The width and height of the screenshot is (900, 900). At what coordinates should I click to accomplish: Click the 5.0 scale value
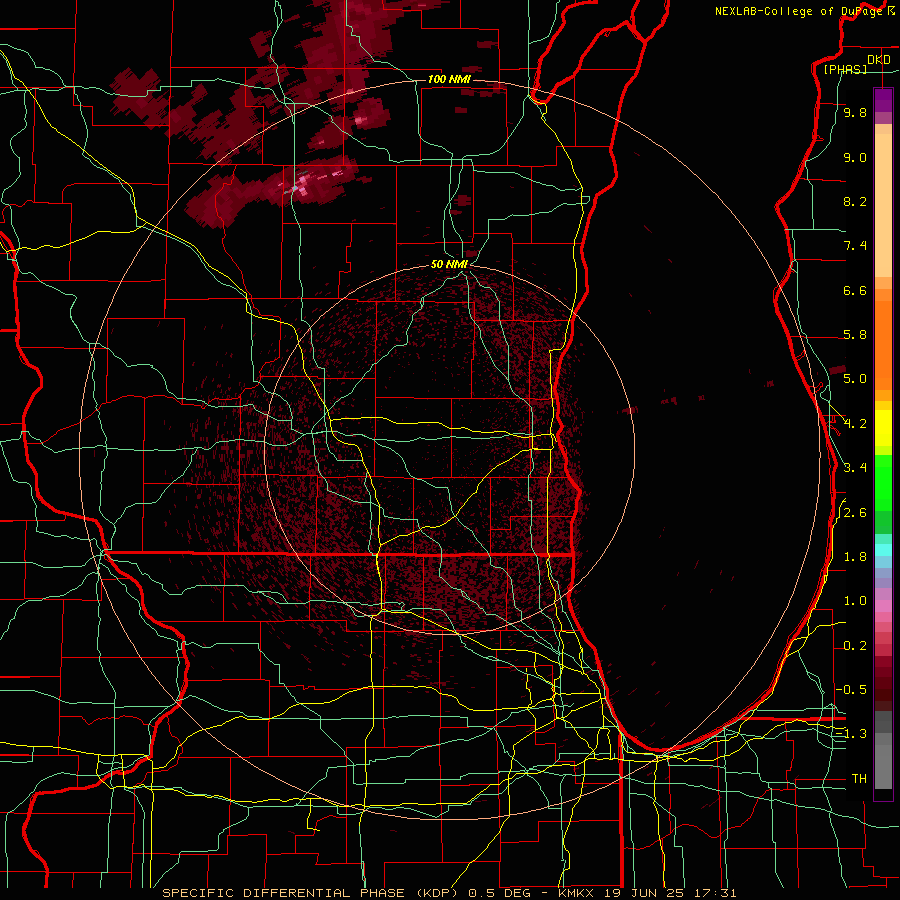coord(855,379)
